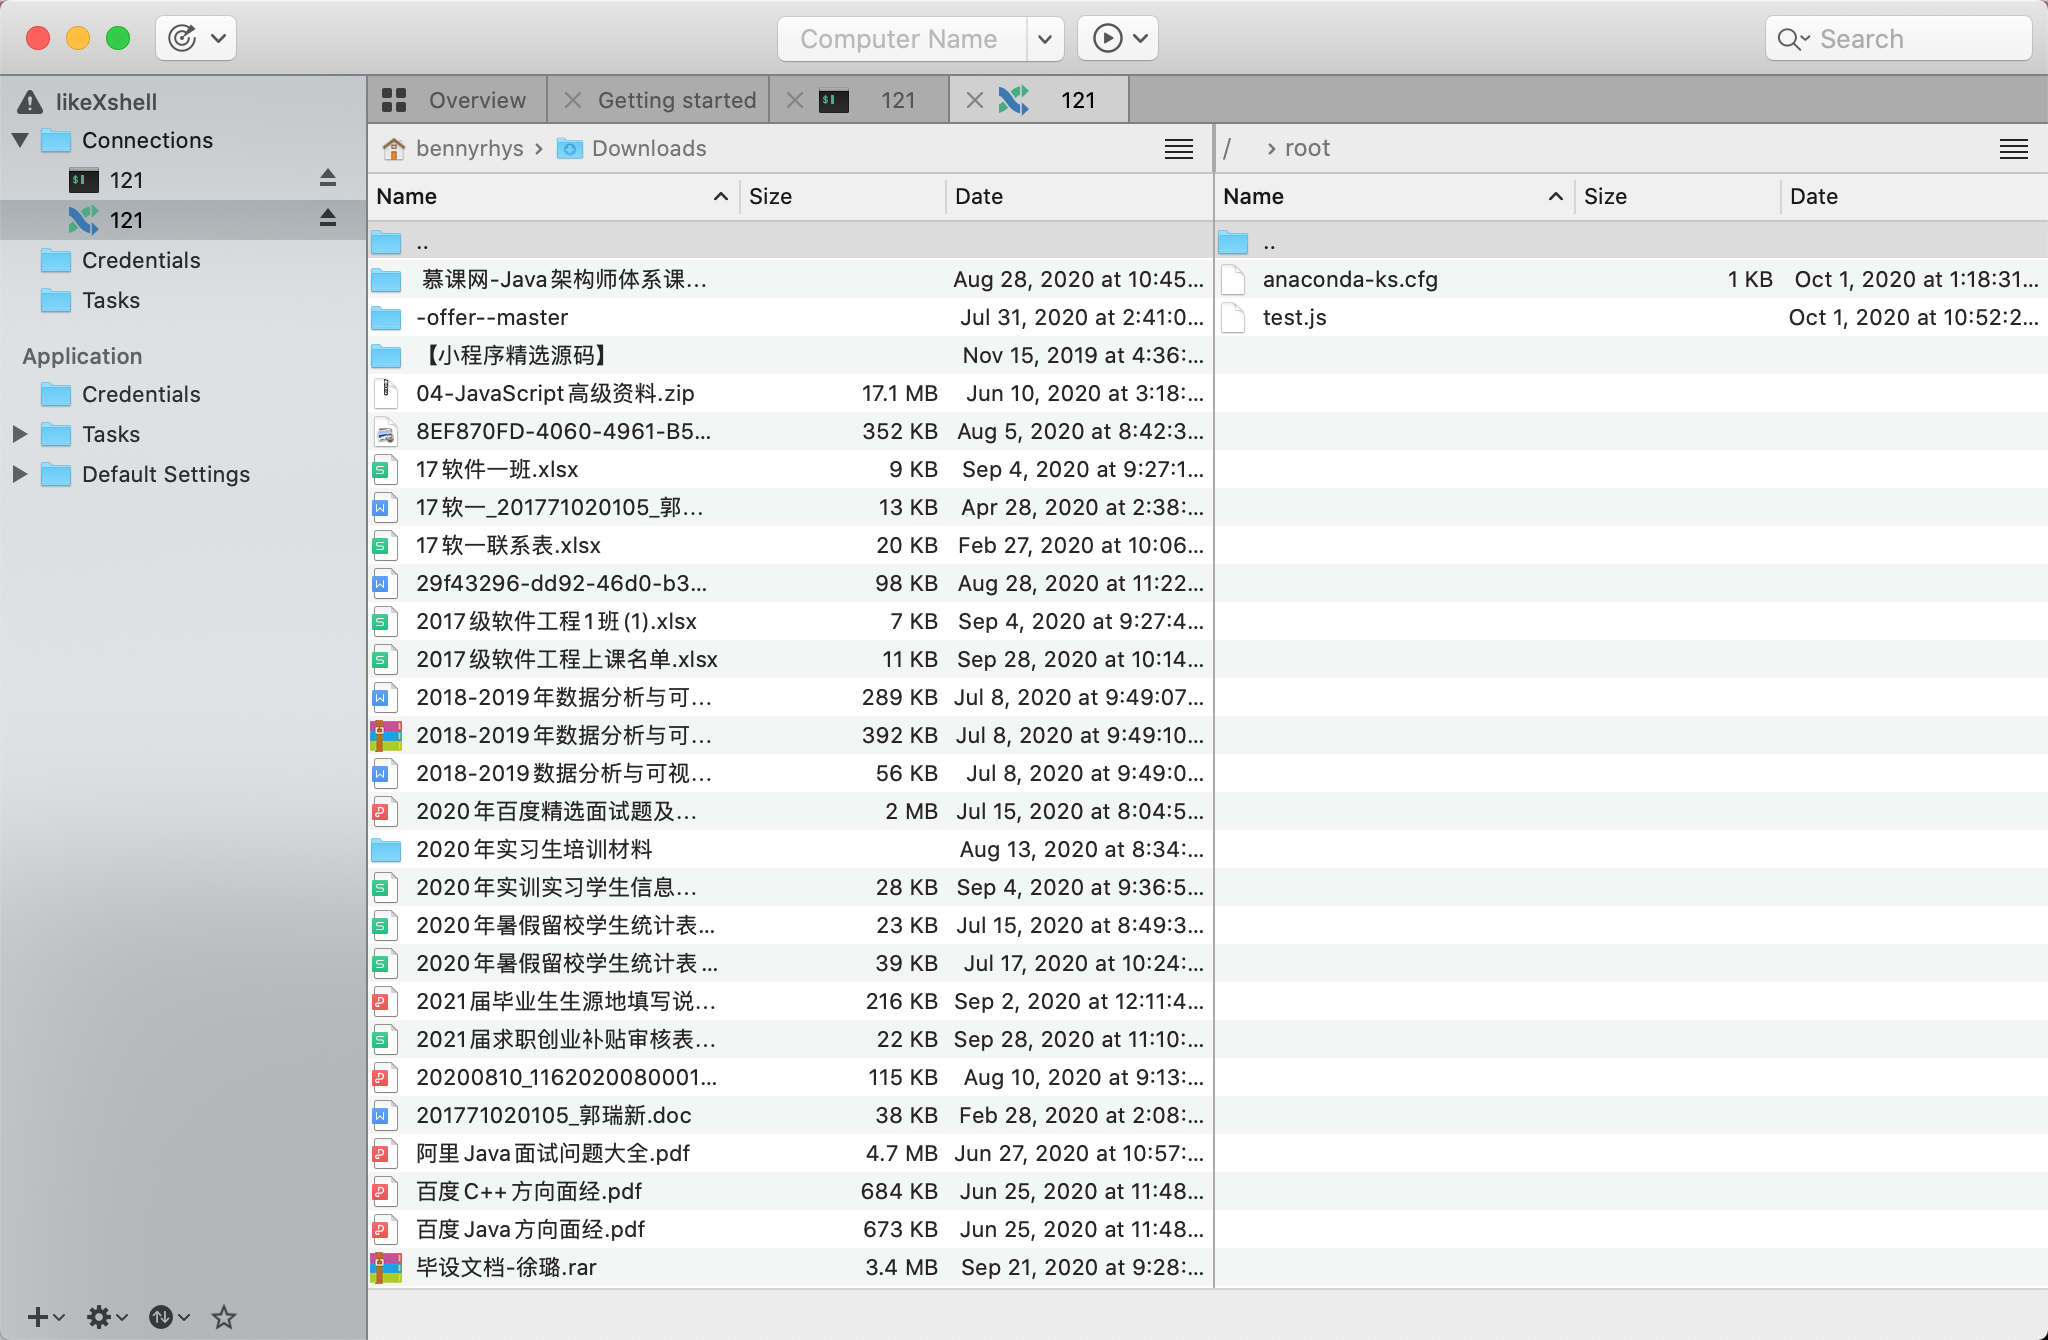Screen dimensions: 2048x1340
Task: Open the local pane hamburger menu
Action: (x=1179, y=149)
